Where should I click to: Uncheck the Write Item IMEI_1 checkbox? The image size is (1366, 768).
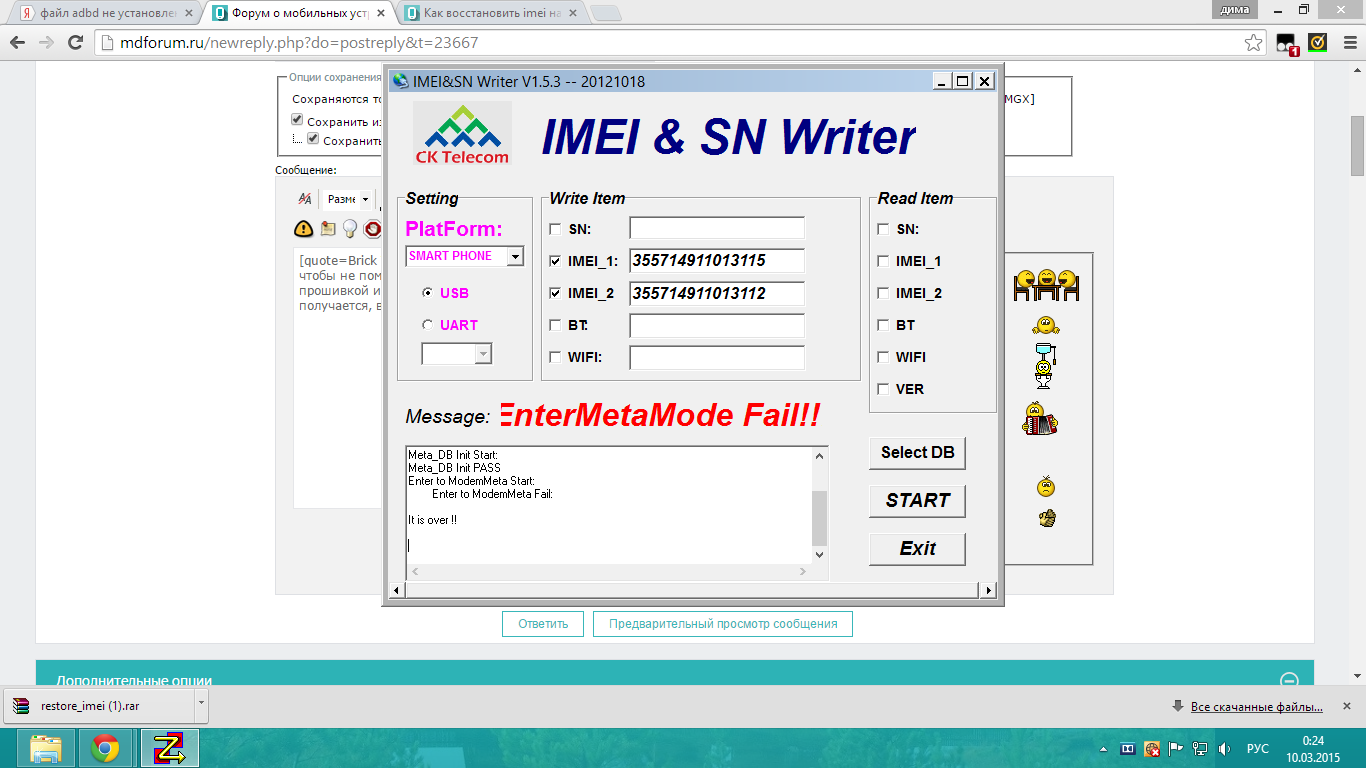tap(556, 261)
